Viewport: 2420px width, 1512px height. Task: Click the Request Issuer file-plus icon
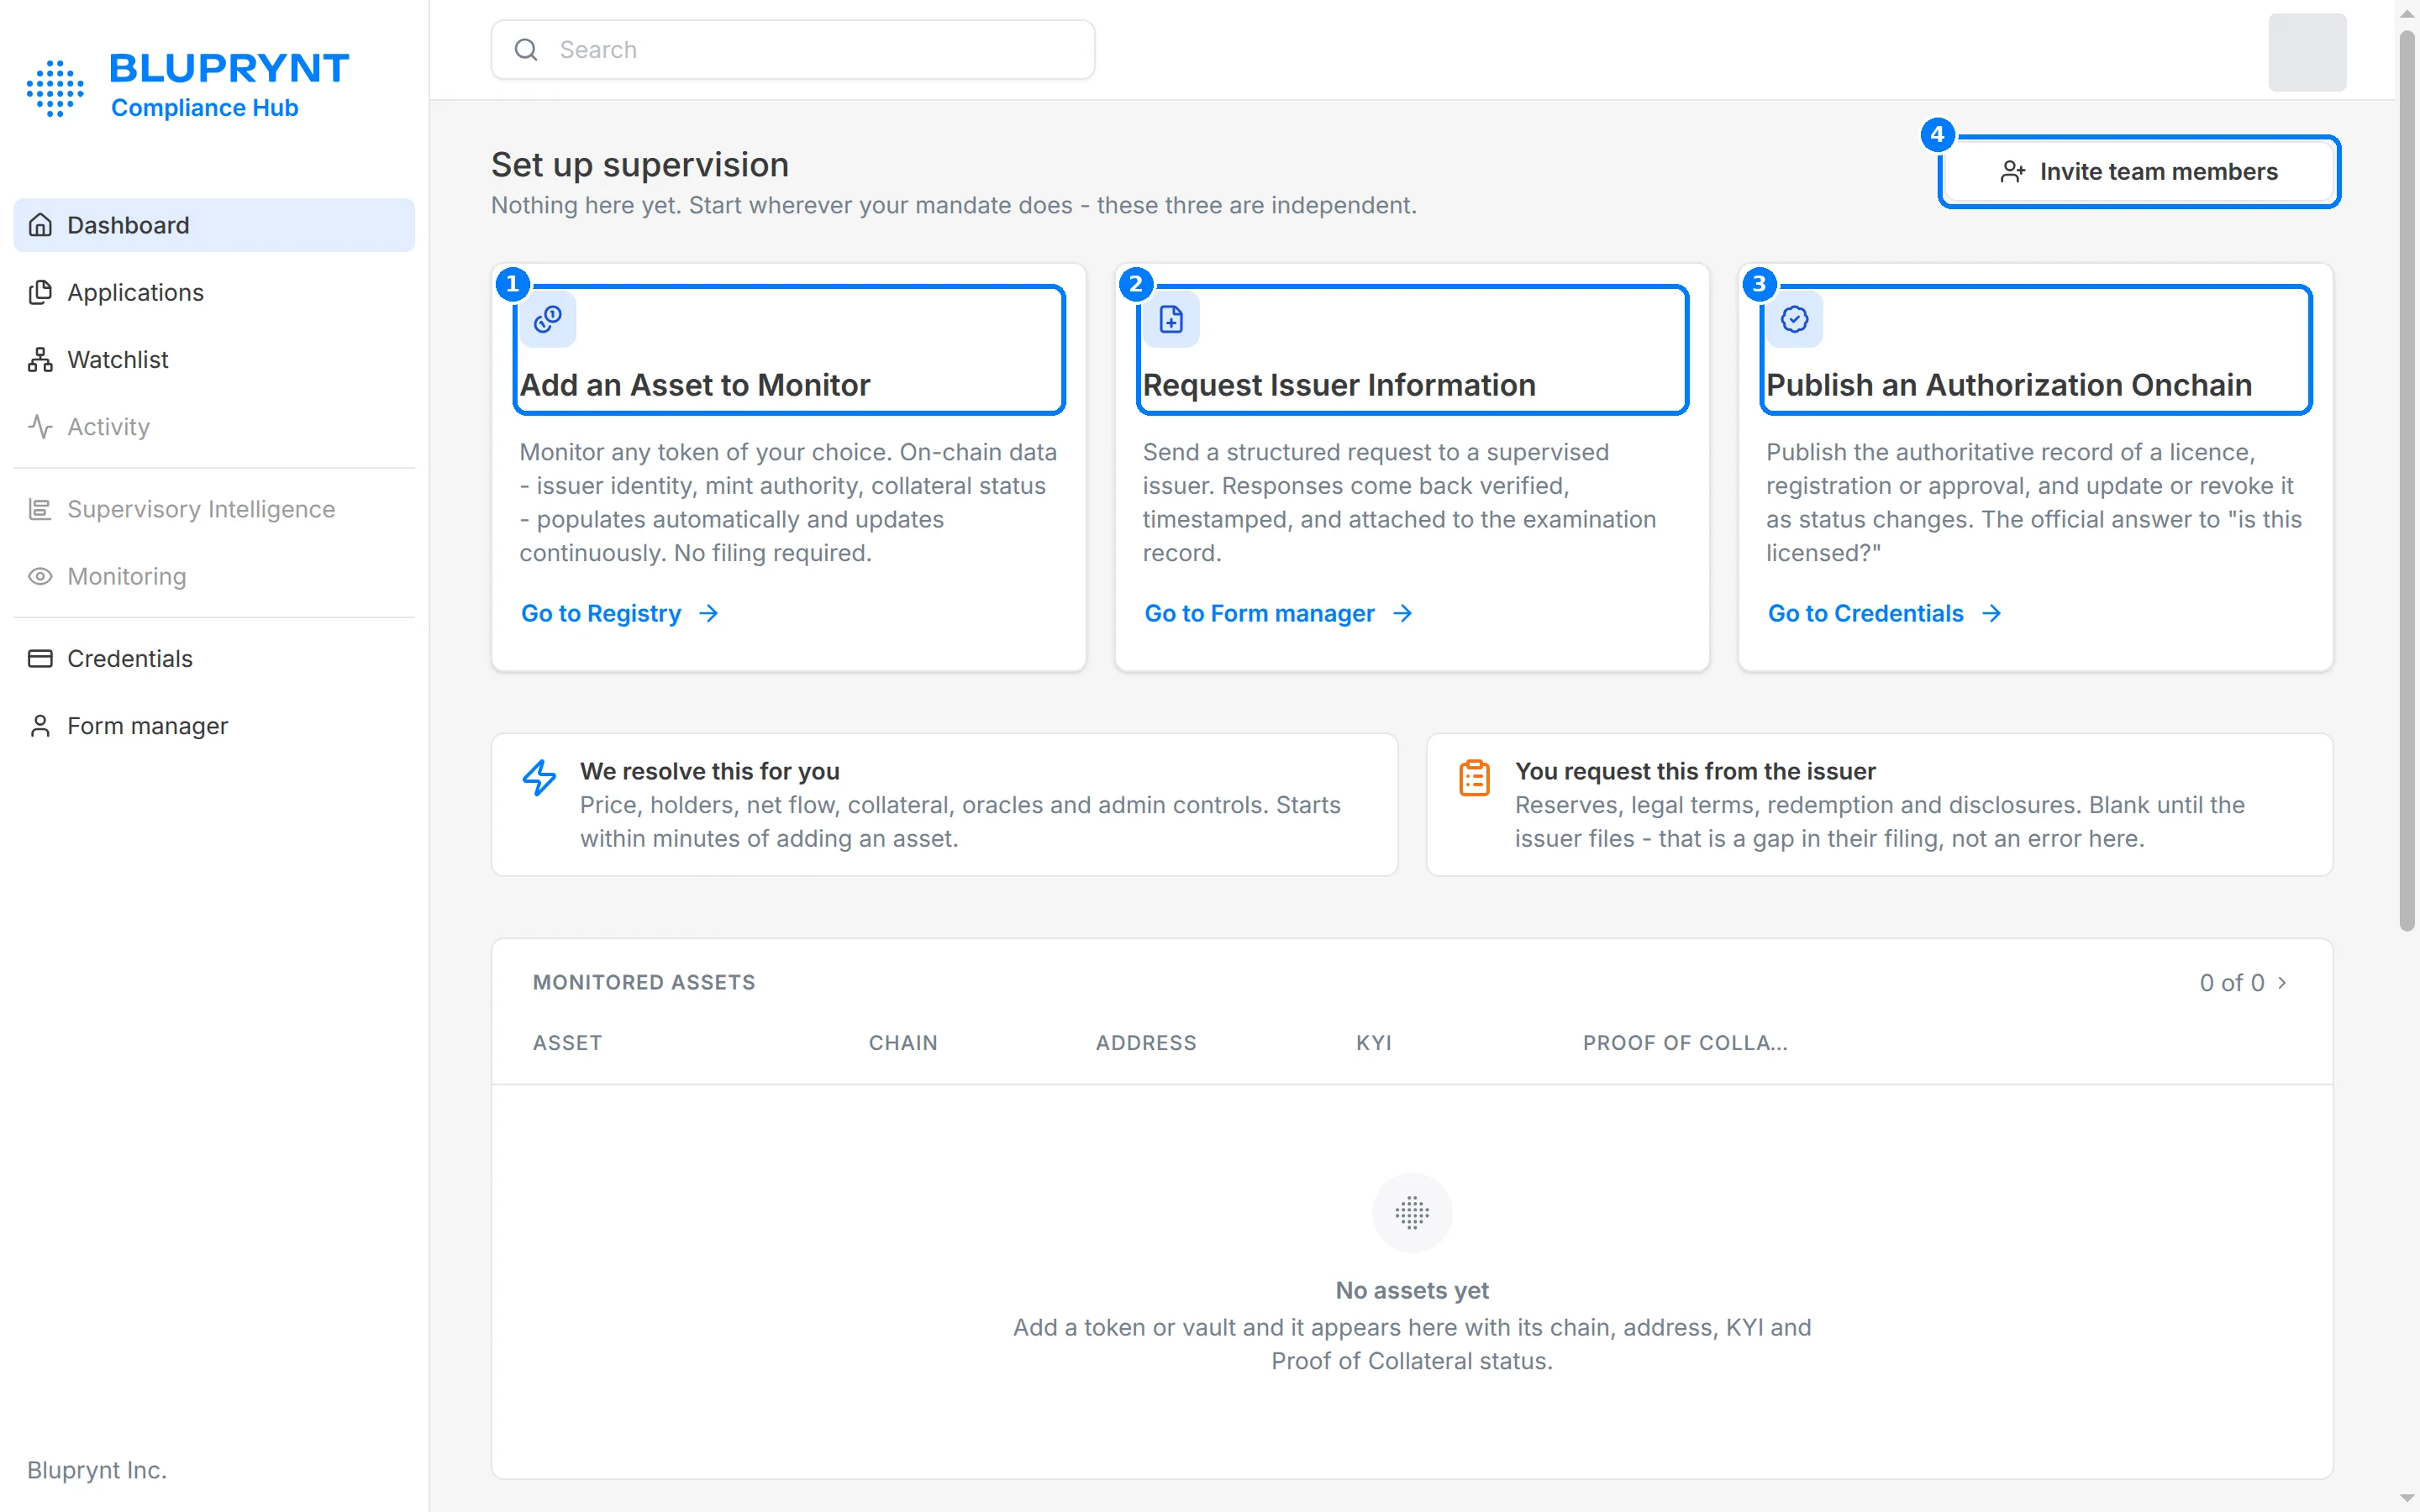tap(1171, 319)
